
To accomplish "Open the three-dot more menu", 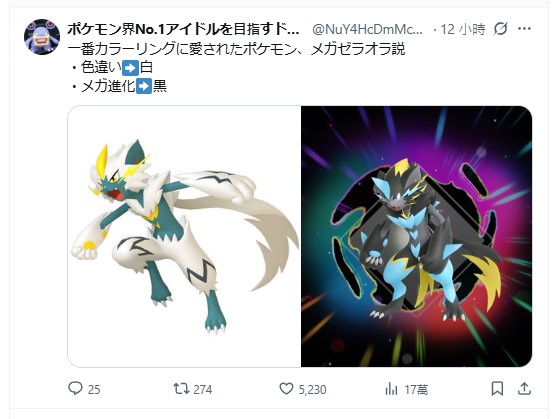I will [x=524, y=29].
